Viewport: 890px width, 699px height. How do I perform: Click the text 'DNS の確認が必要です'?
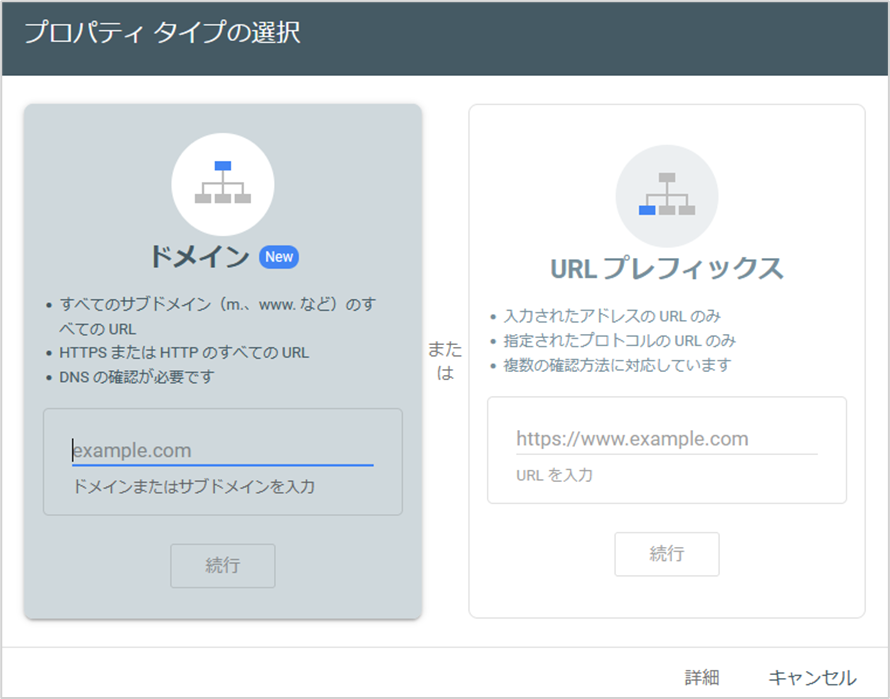[137, 377]
